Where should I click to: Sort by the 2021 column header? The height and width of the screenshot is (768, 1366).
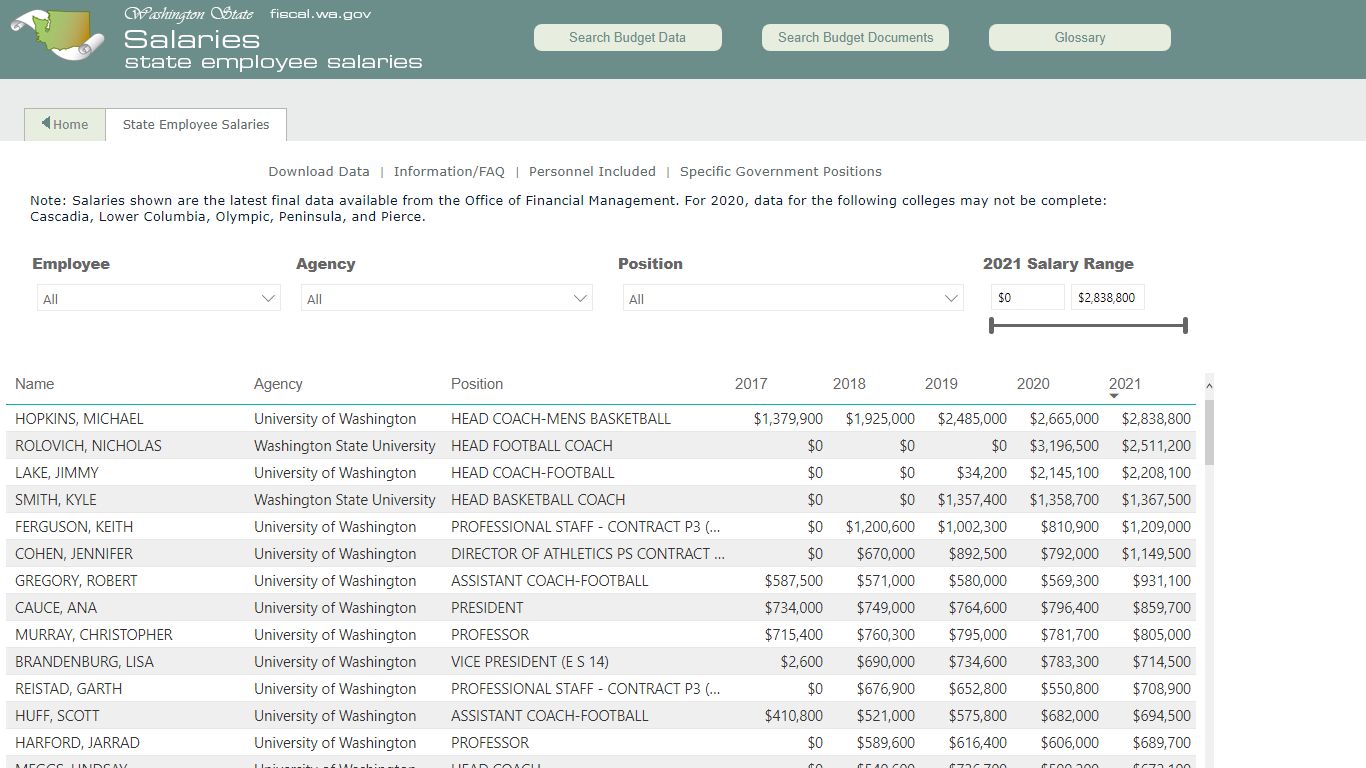1125,384
